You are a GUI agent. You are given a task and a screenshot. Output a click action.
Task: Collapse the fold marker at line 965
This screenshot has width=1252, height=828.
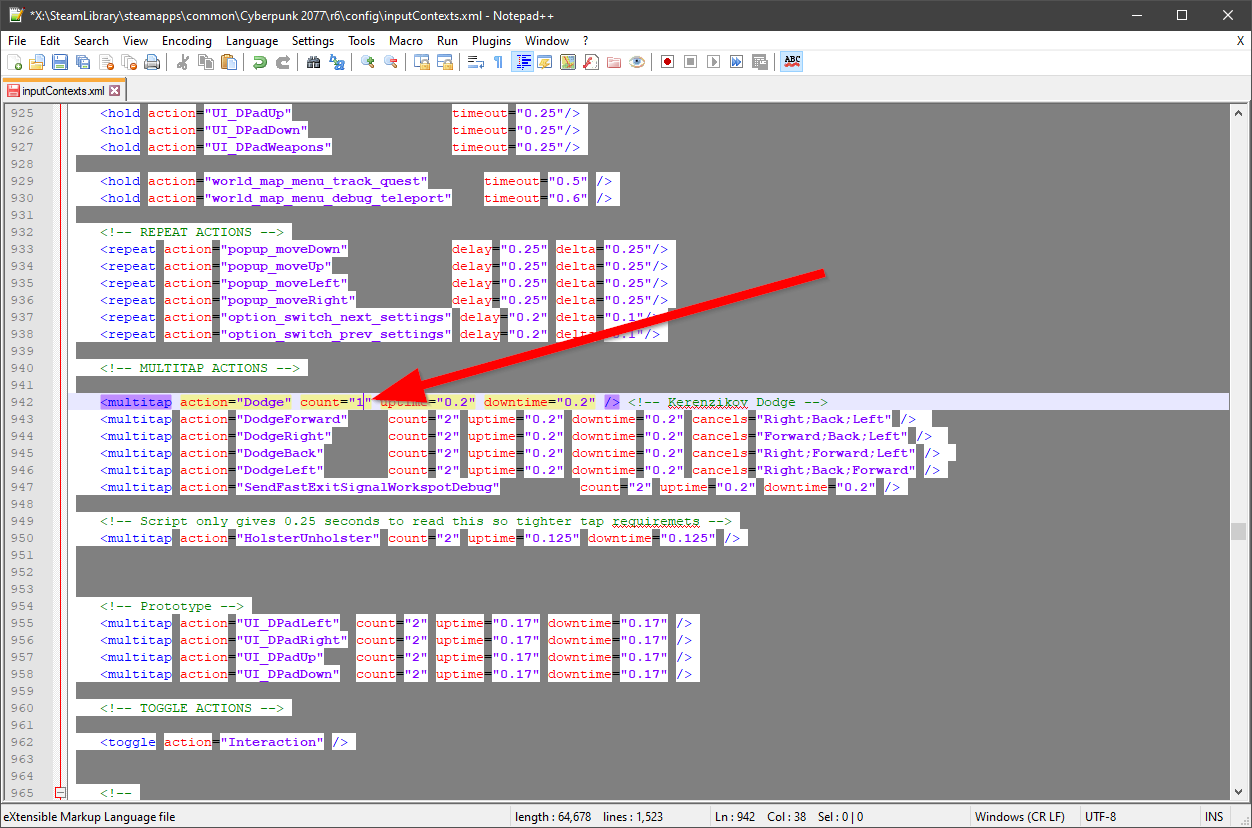coord(60,793)
